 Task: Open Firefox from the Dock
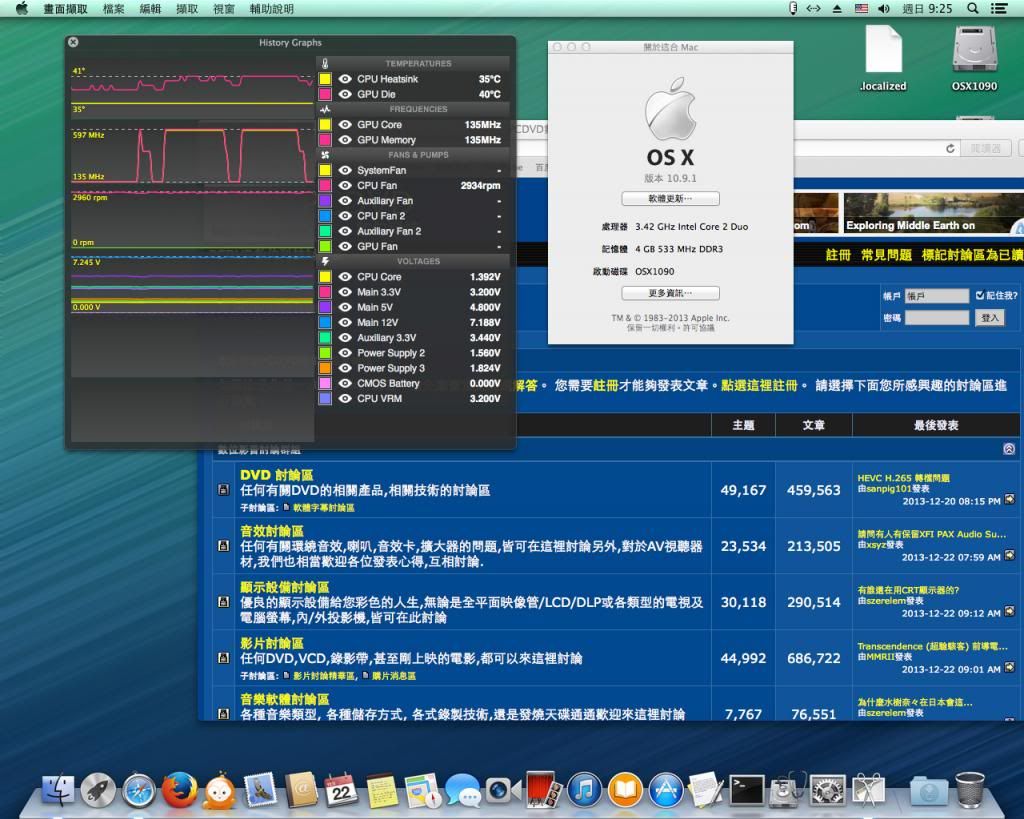click(x=180, y=789)
